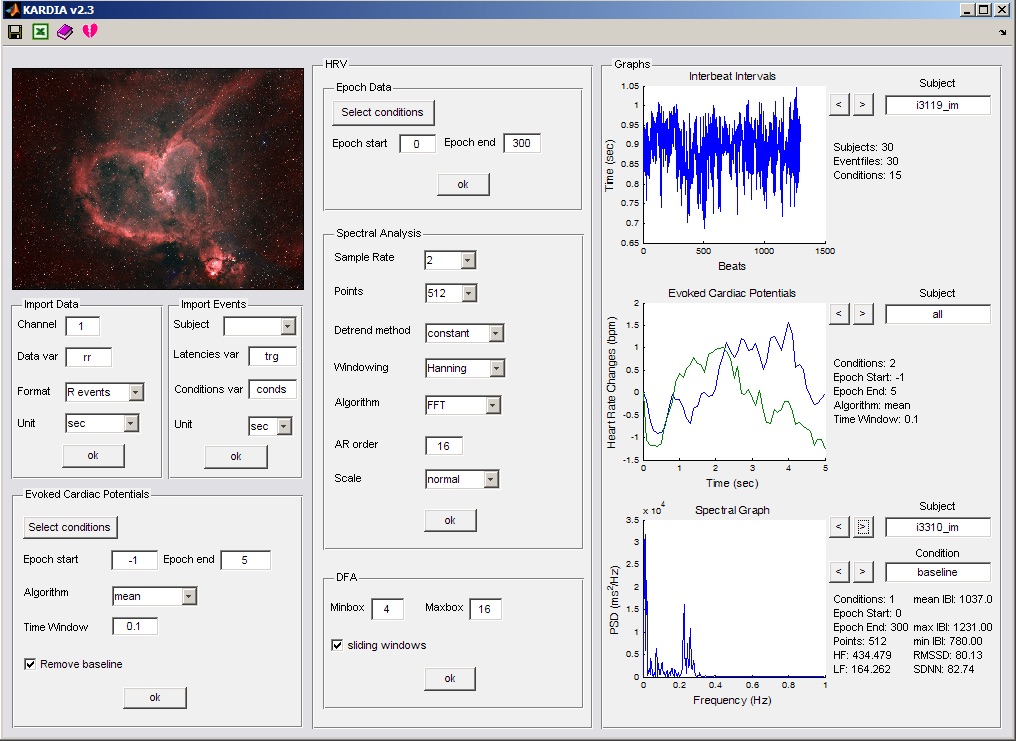This screenshot has width=1016, height=741.
Task: Go to previous subject in Interbeat Intervals
Action: coord(840,104)
